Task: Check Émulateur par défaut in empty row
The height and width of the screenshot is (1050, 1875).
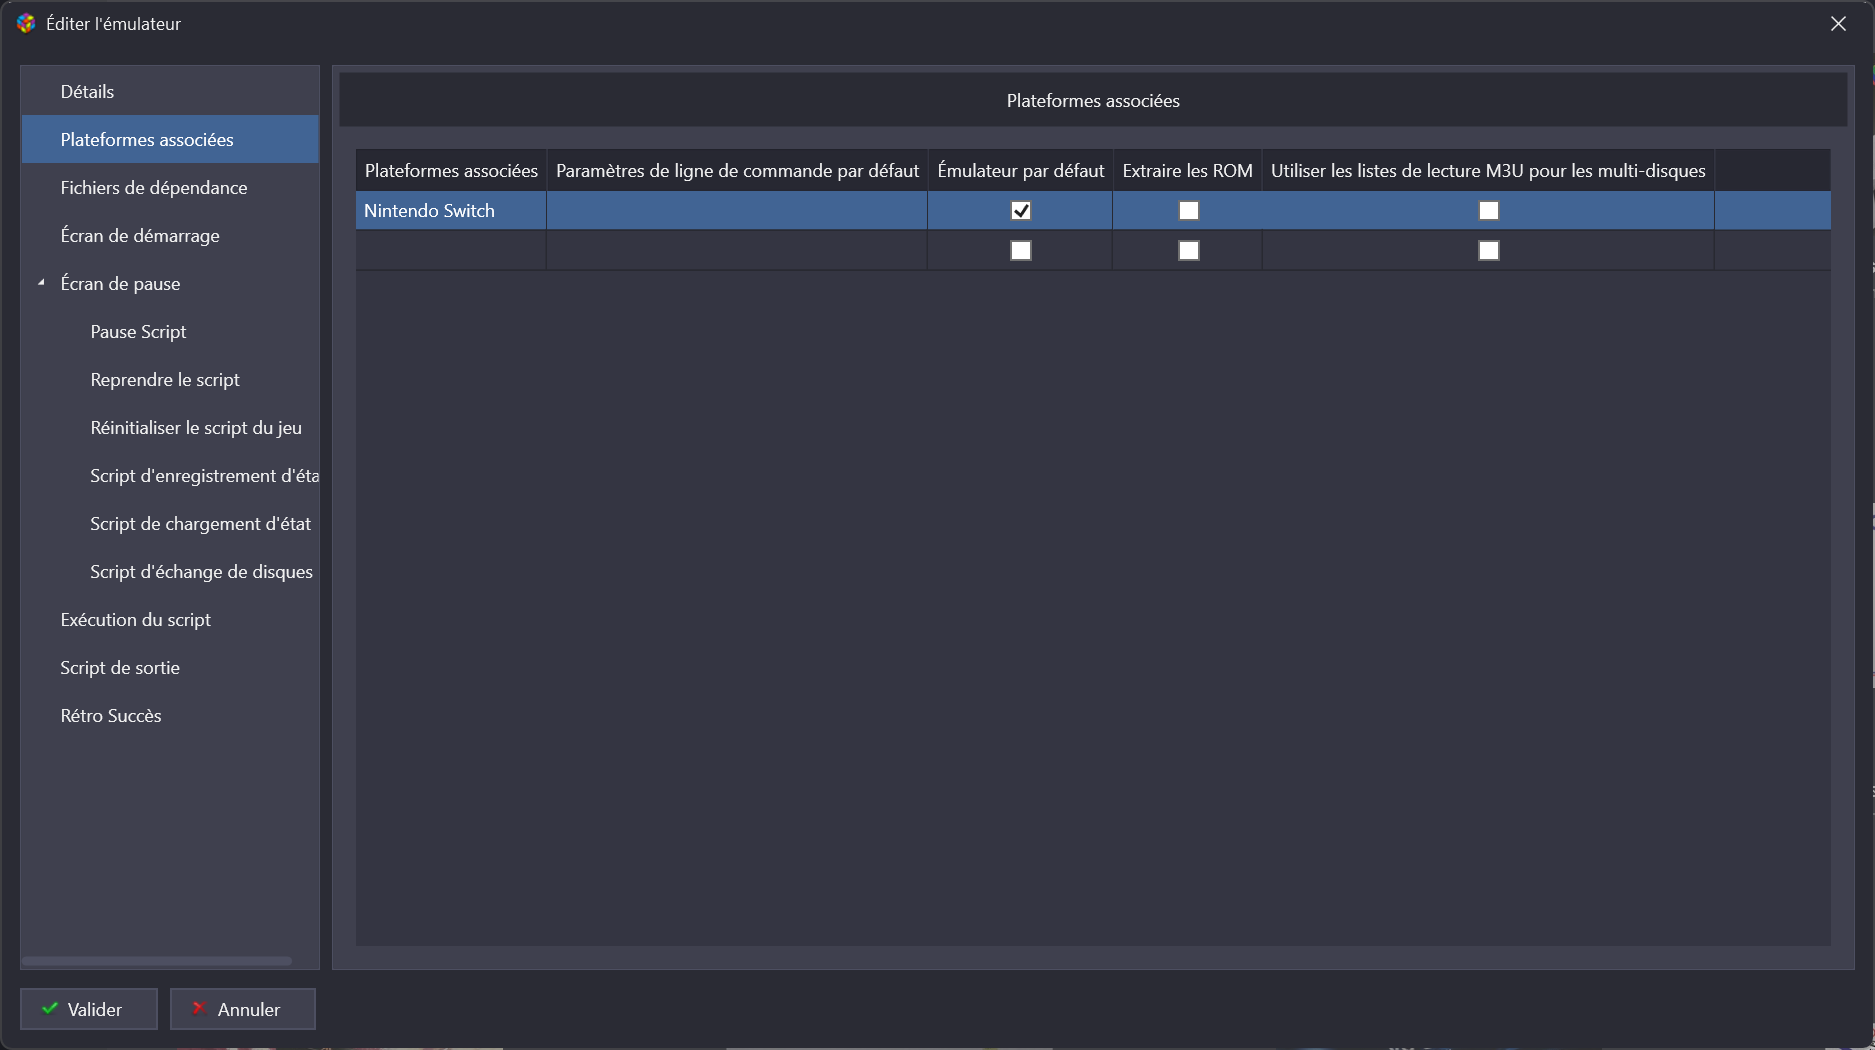Action: click(1020, 251)
